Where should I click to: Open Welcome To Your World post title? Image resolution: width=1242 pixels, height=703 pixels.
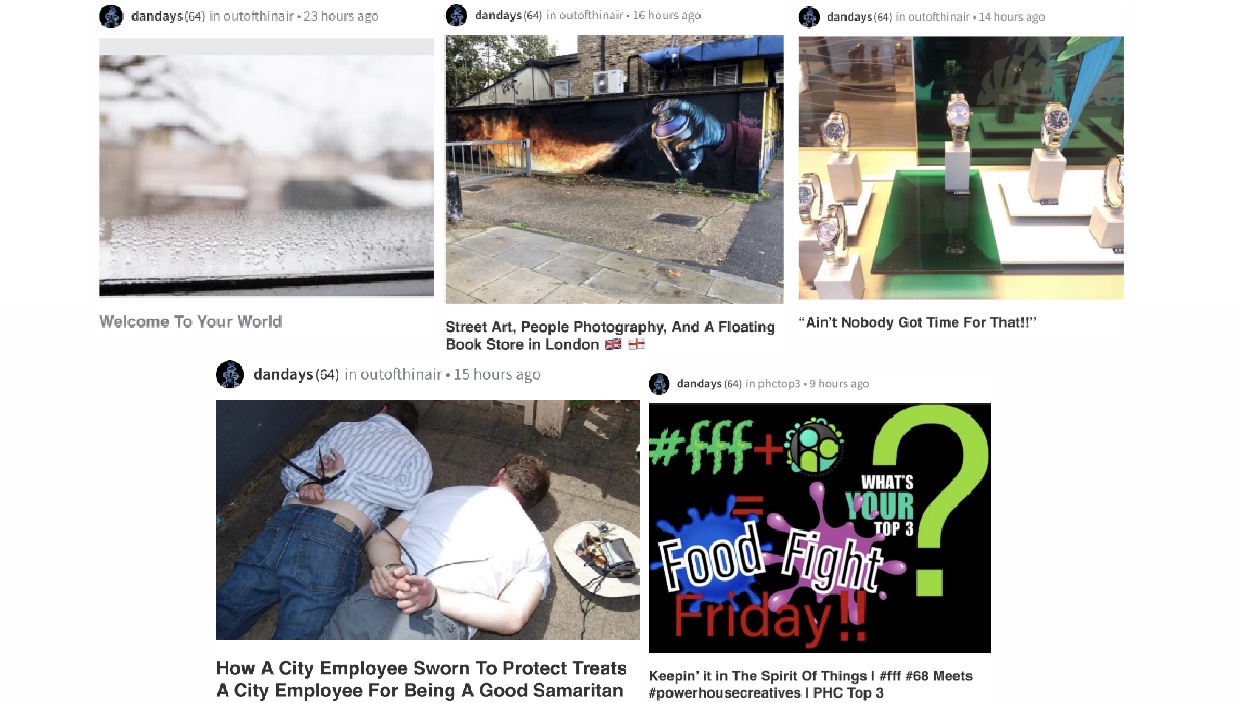[191, 322]
